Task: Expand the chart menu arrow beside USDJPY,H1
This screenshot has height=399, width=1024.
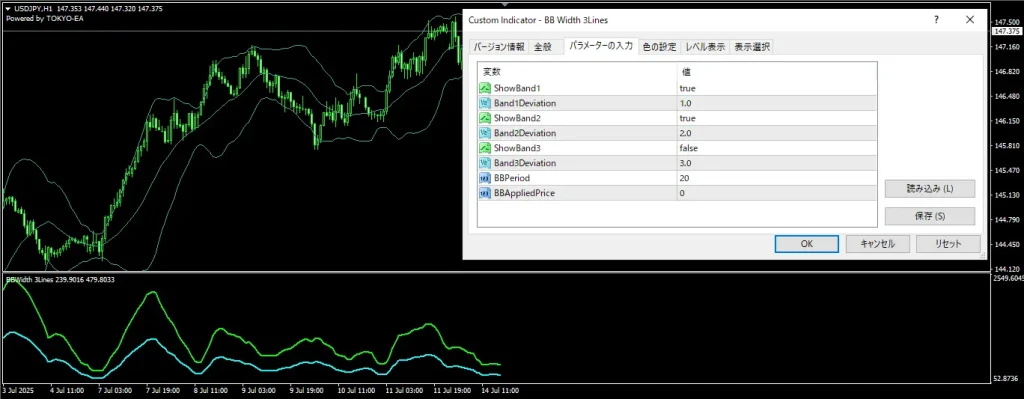Action: 7,9
